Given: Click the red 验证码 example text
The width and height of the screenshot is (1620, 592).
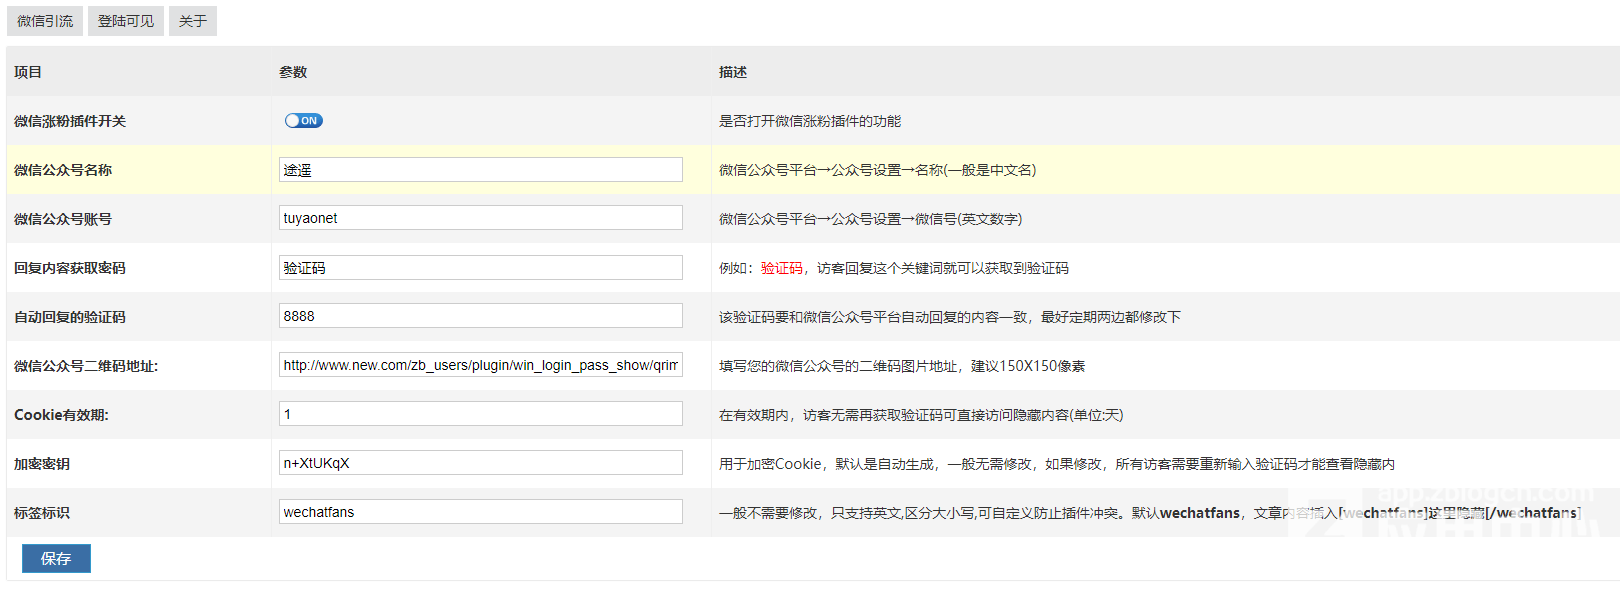Looking at the screenshot, I should pos(782,268).
